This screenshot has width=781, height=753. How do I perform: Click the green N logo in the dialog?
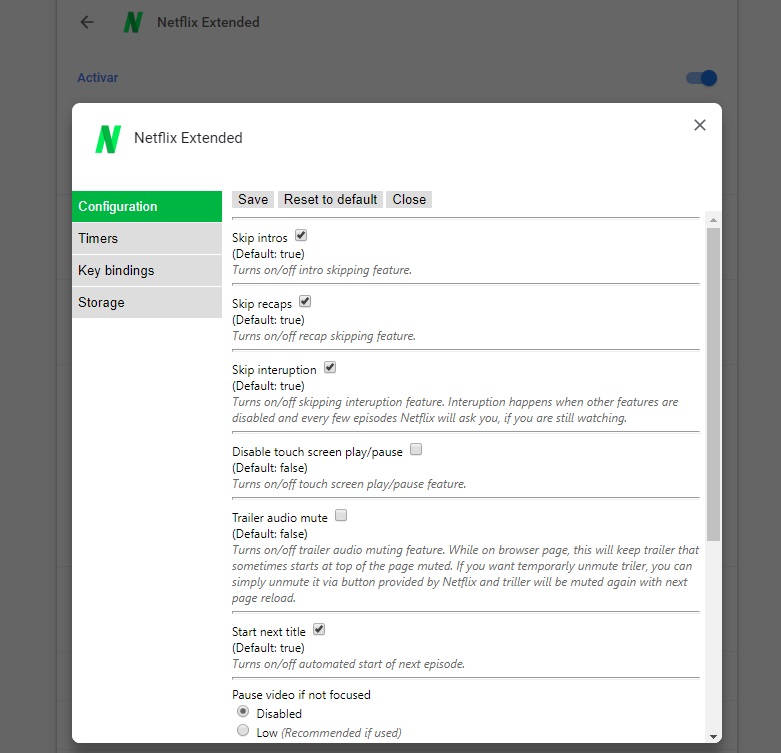[x=108, y=139]
